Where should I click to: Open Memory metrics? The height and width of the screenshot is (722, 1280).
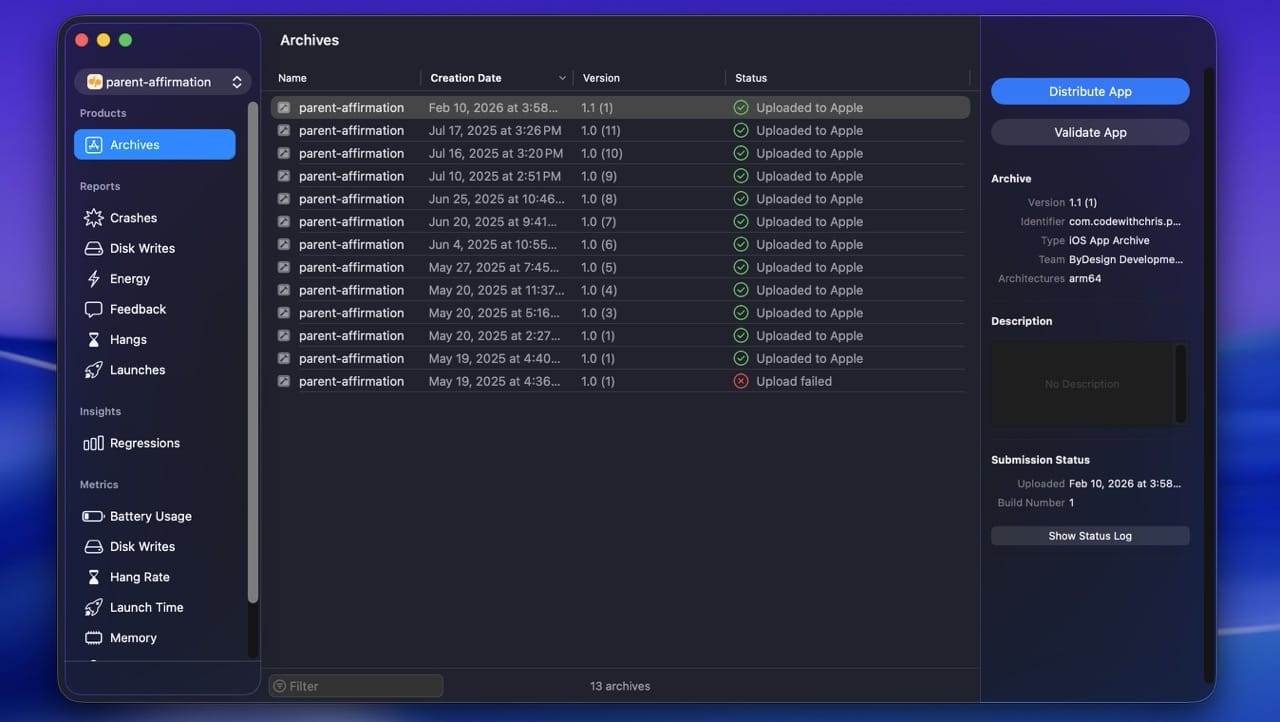click(155, 638)
